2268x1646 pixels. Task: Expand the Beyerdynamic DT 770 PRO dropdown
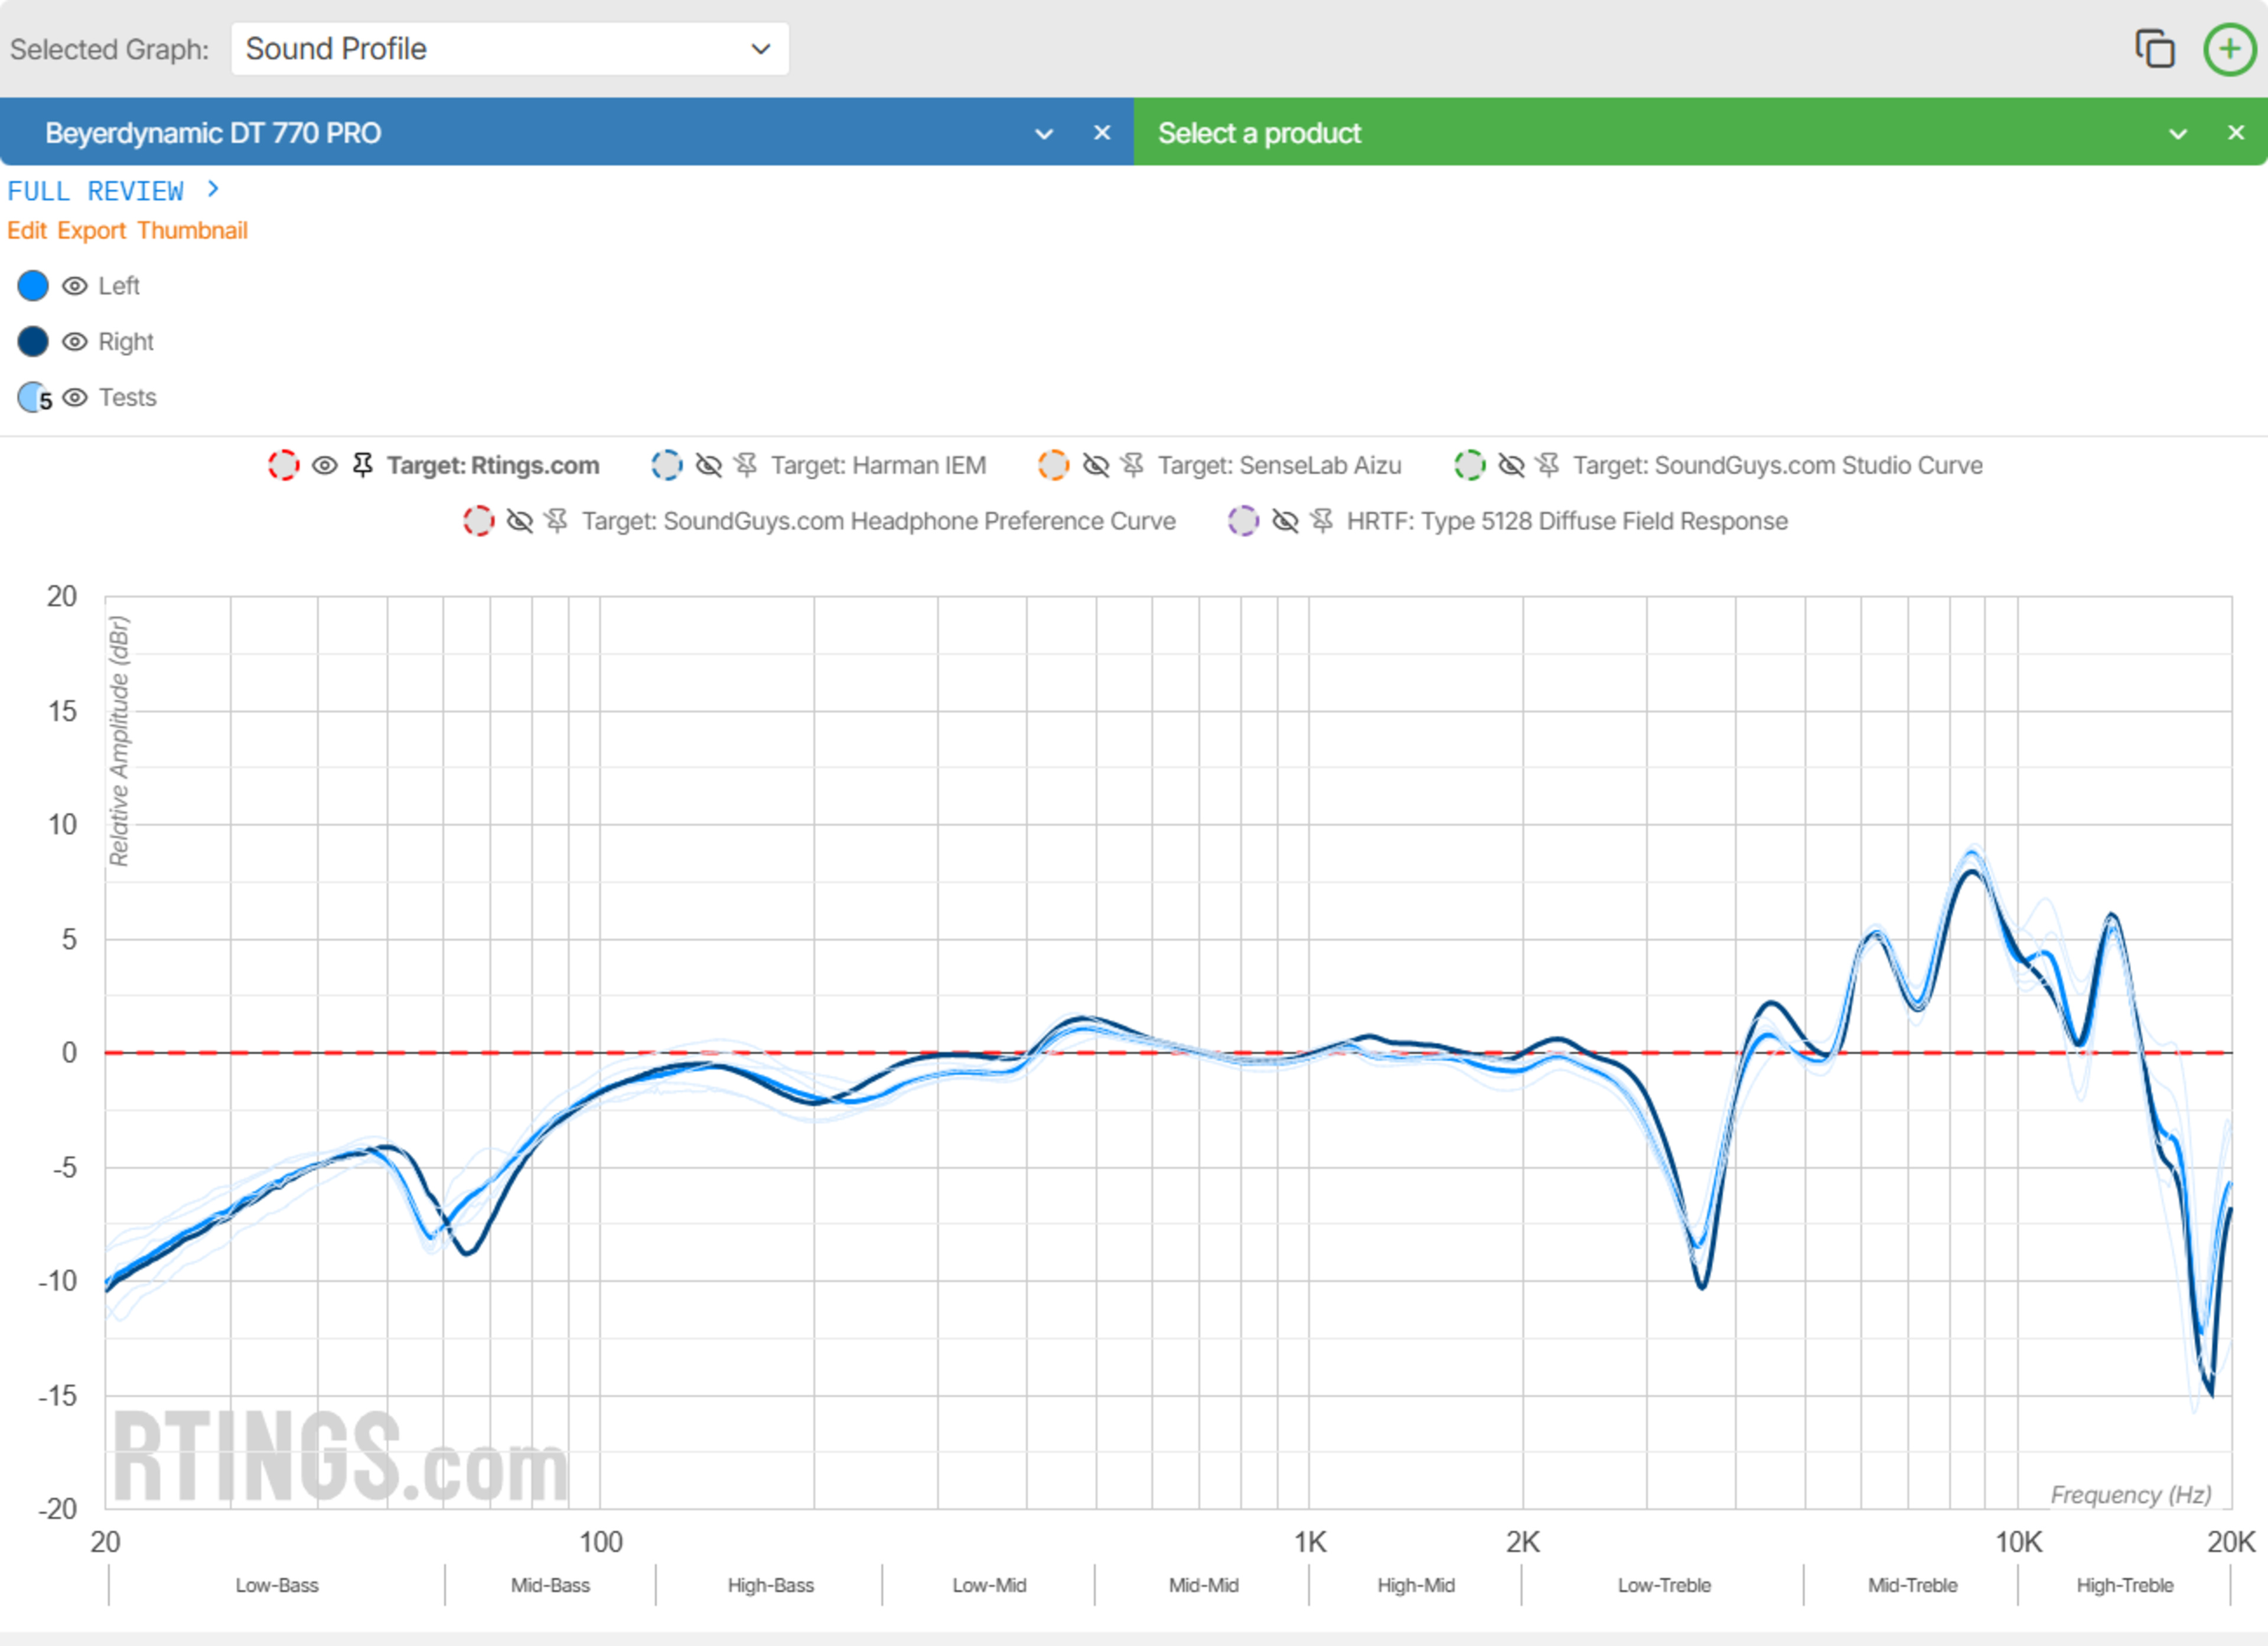point(1043,133)
